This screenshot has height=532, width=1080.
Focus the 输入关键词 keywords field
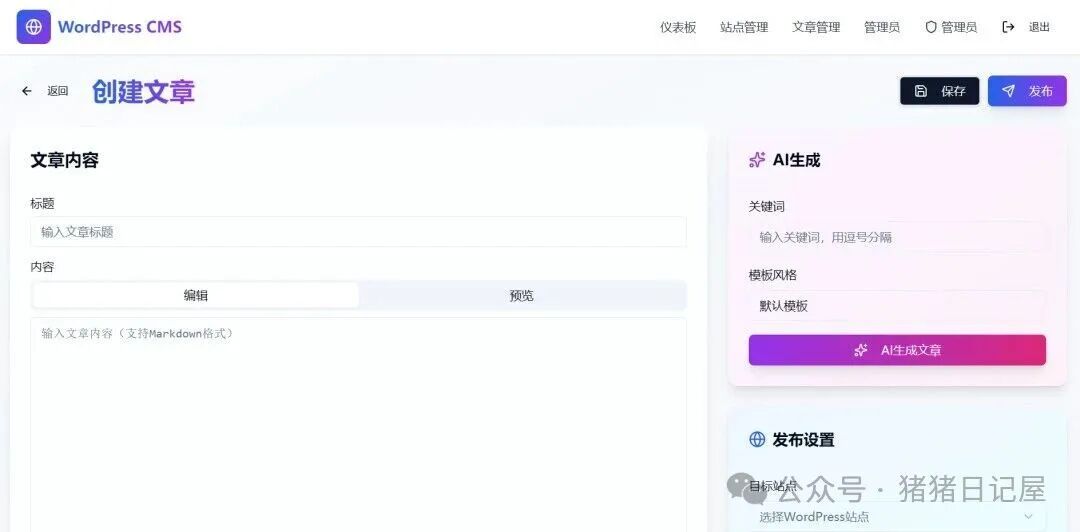(x=897, y=237)
